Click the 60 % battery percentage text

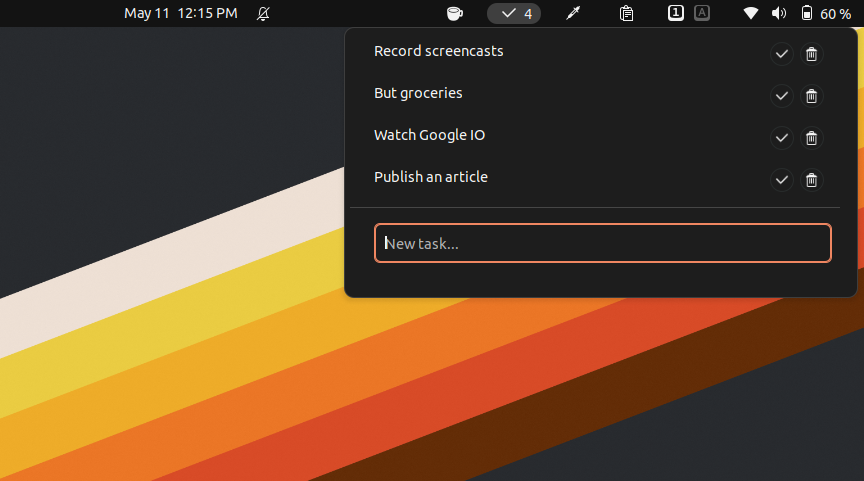tap(835, 14)
